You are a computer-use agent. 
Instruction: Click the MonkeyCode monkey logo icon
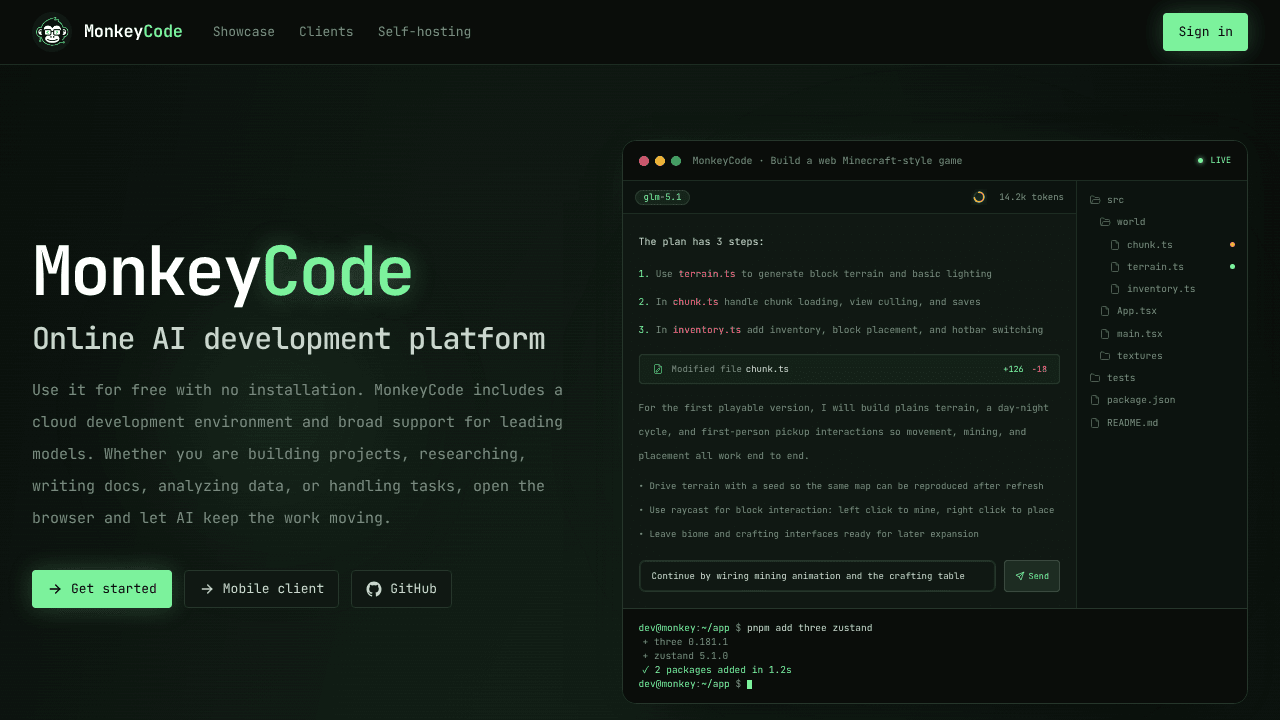point(51,32)
